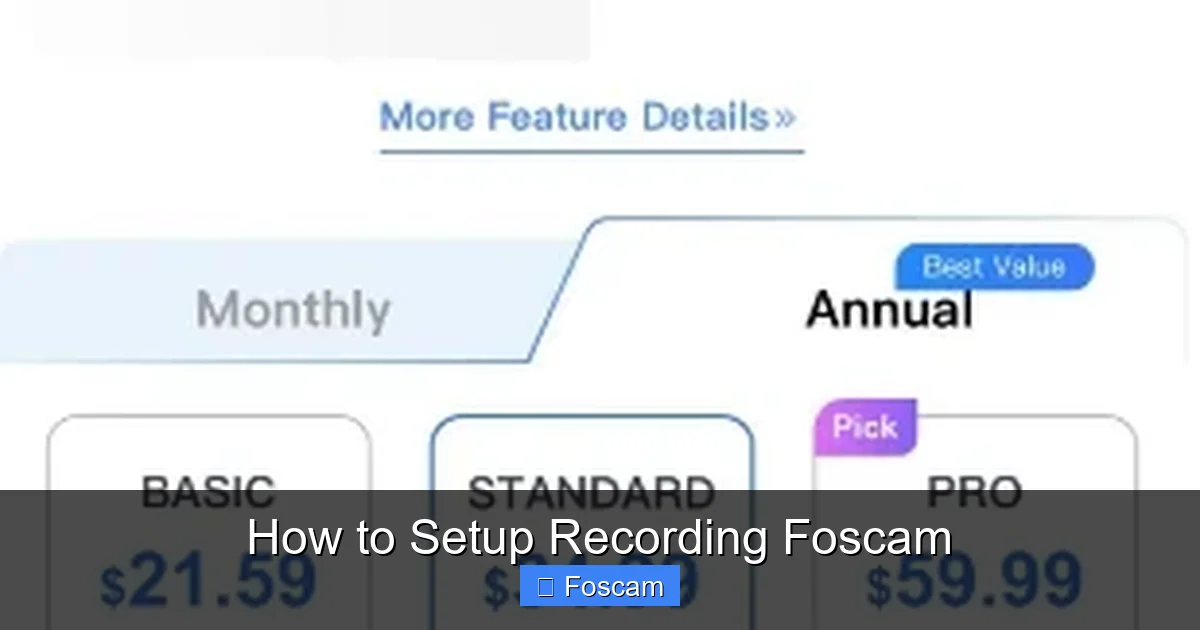Select the STANDARD plan heading
The image size is (1200, 630).
point(592,491)
